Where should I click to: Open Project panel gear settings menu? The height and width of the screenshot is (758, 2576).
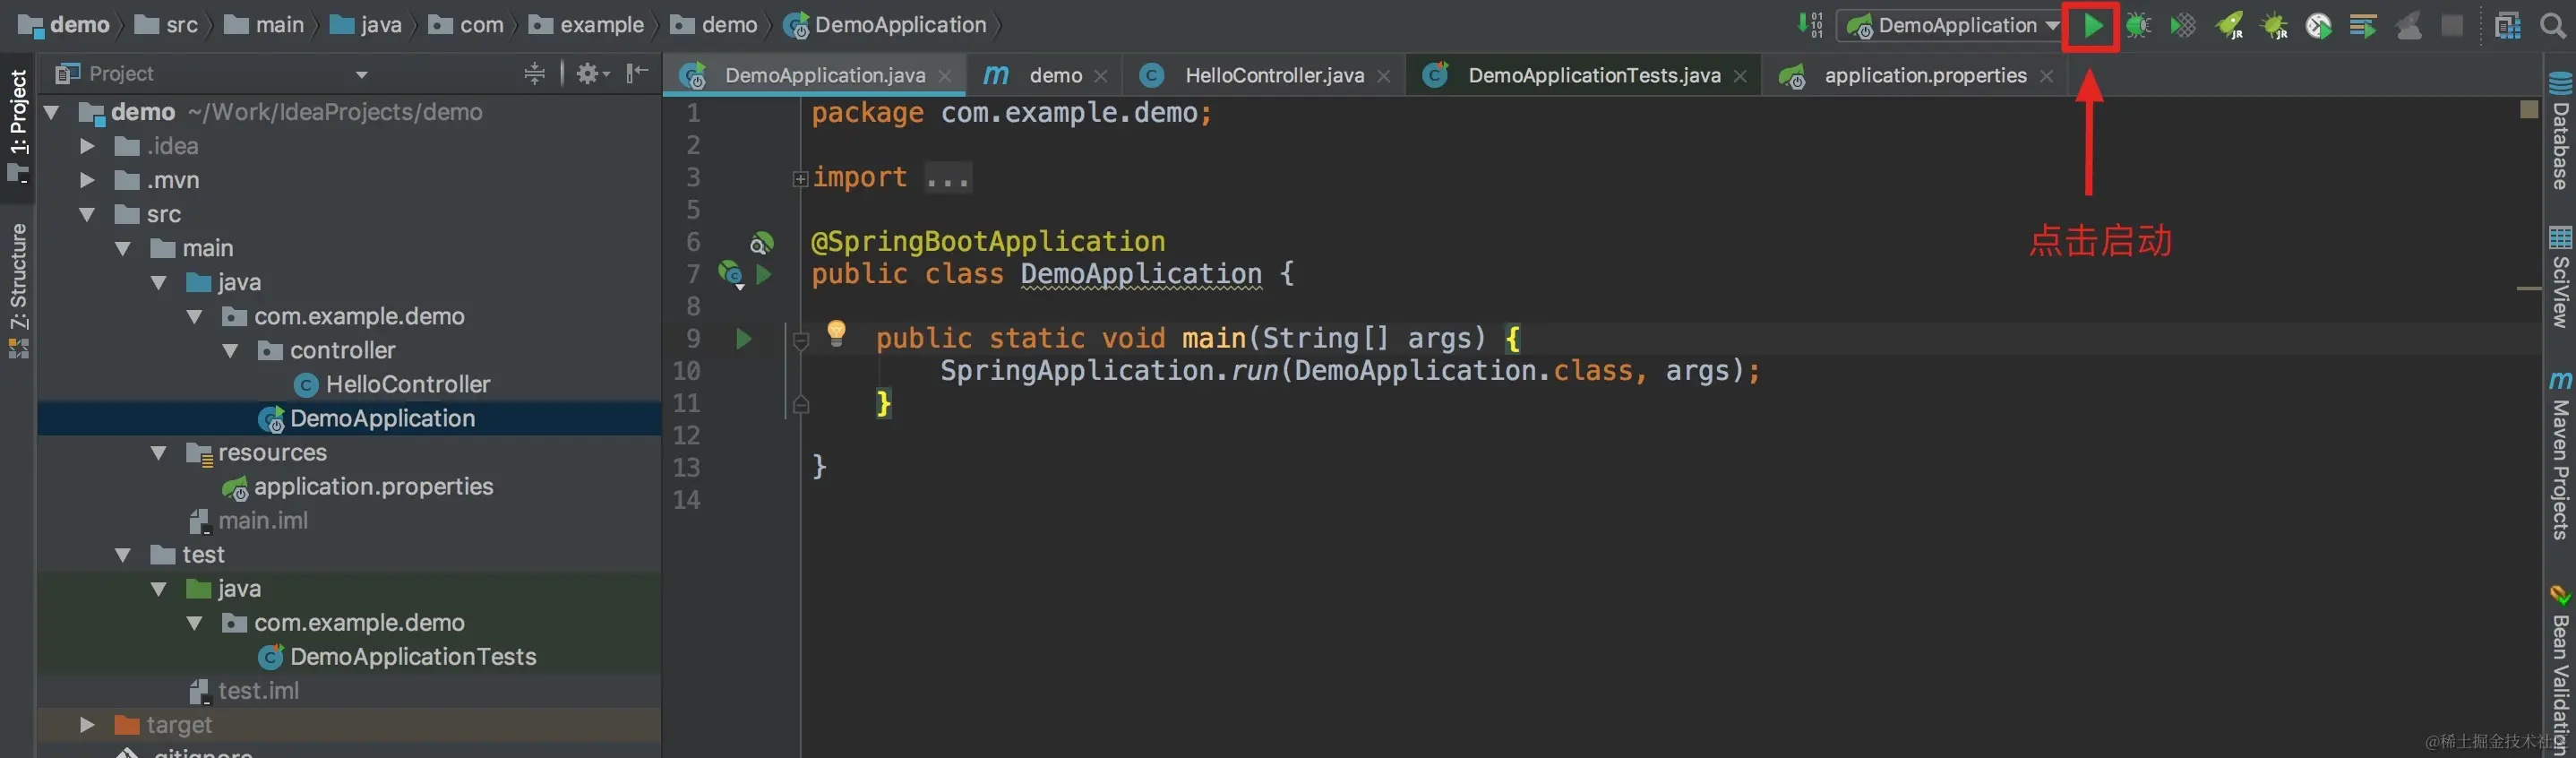click(x=592, y=73)
